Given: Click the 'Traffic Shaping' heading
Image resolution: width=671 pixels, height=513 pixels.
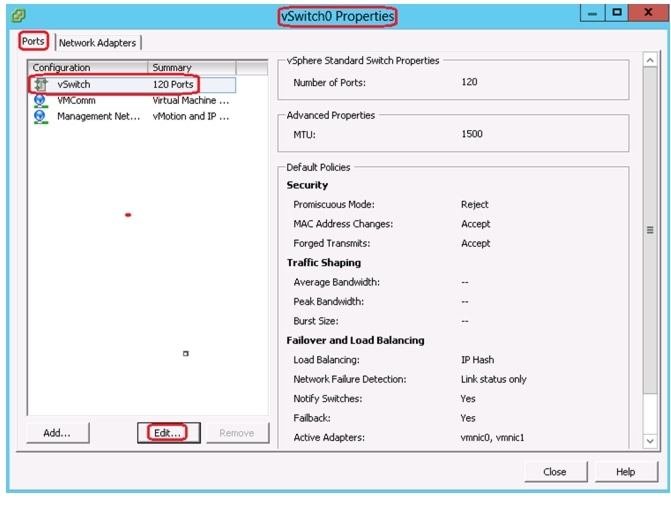Looking at the screenshot, I should 324,263.
